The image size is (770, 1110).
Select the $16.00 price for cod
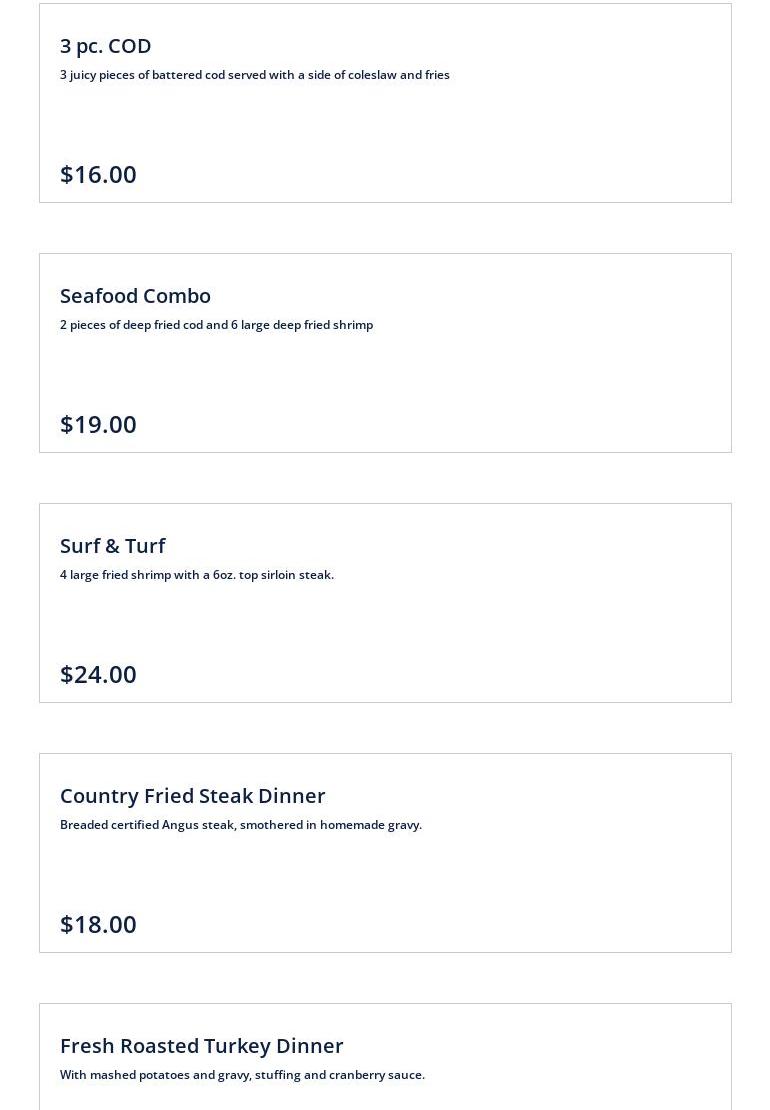coord(98,174)
